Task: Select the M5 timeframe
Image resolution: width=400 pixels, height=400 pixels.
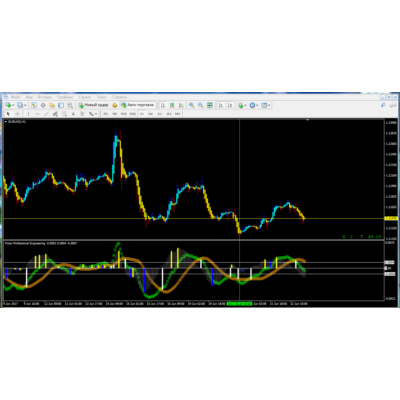Action: pyautogui.click(x=114, y=114)
